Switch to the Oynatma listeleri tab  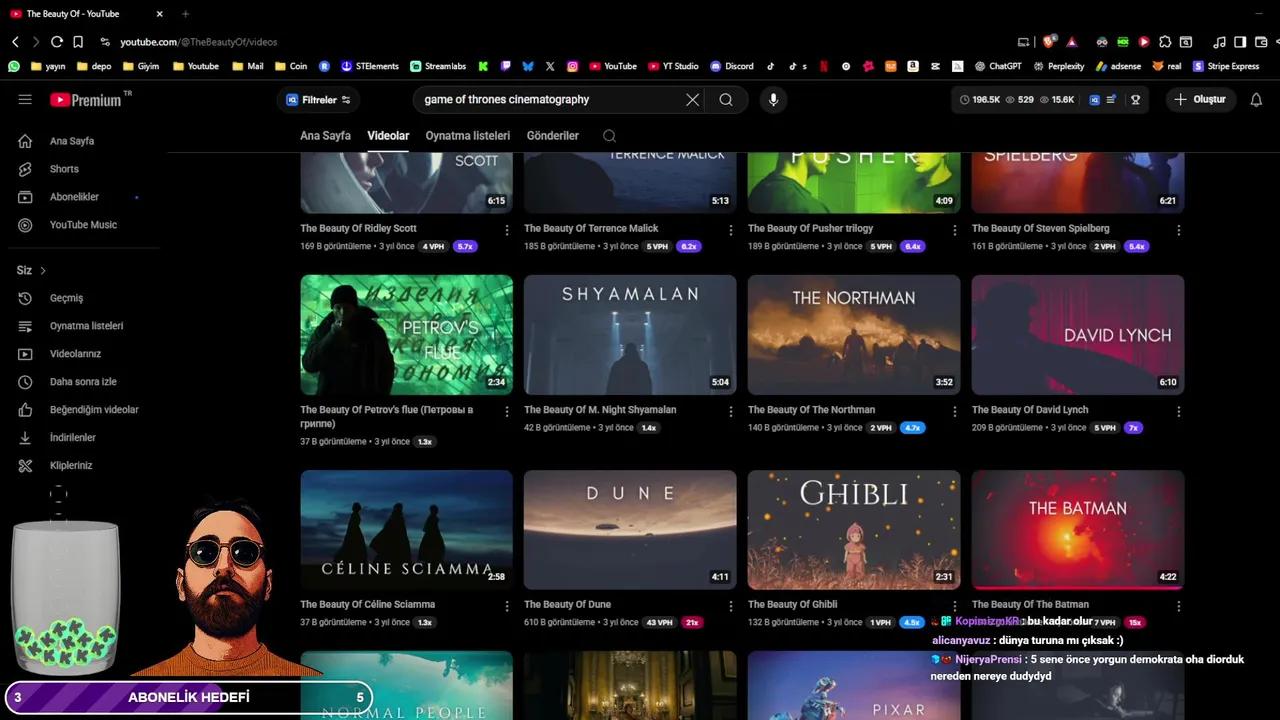click(x=467, y=136)
